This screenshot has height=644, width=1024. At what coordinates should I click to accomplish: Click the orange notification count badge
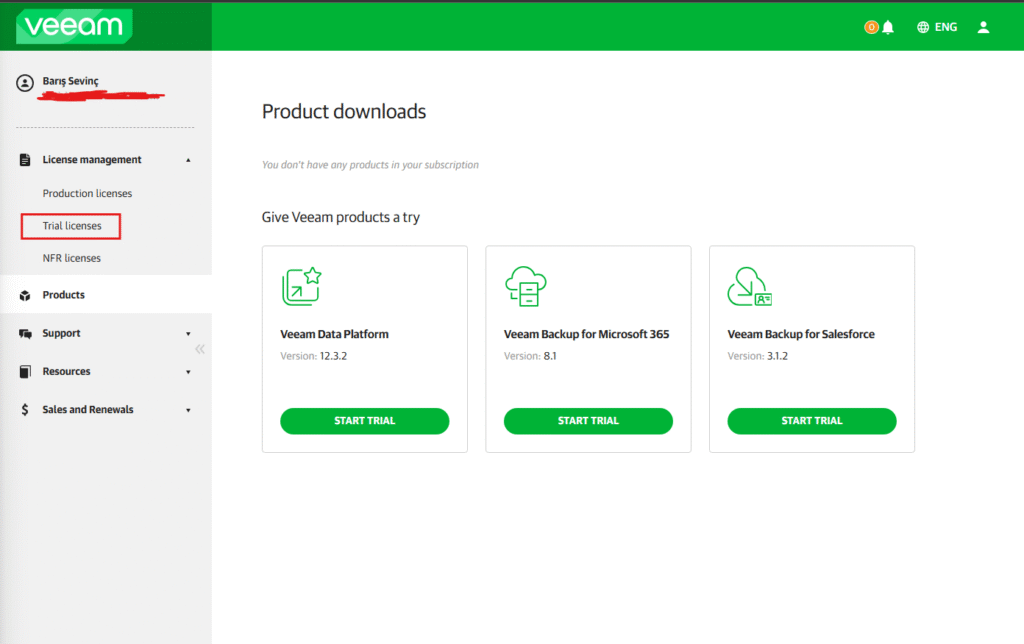[x=871, y=27]
